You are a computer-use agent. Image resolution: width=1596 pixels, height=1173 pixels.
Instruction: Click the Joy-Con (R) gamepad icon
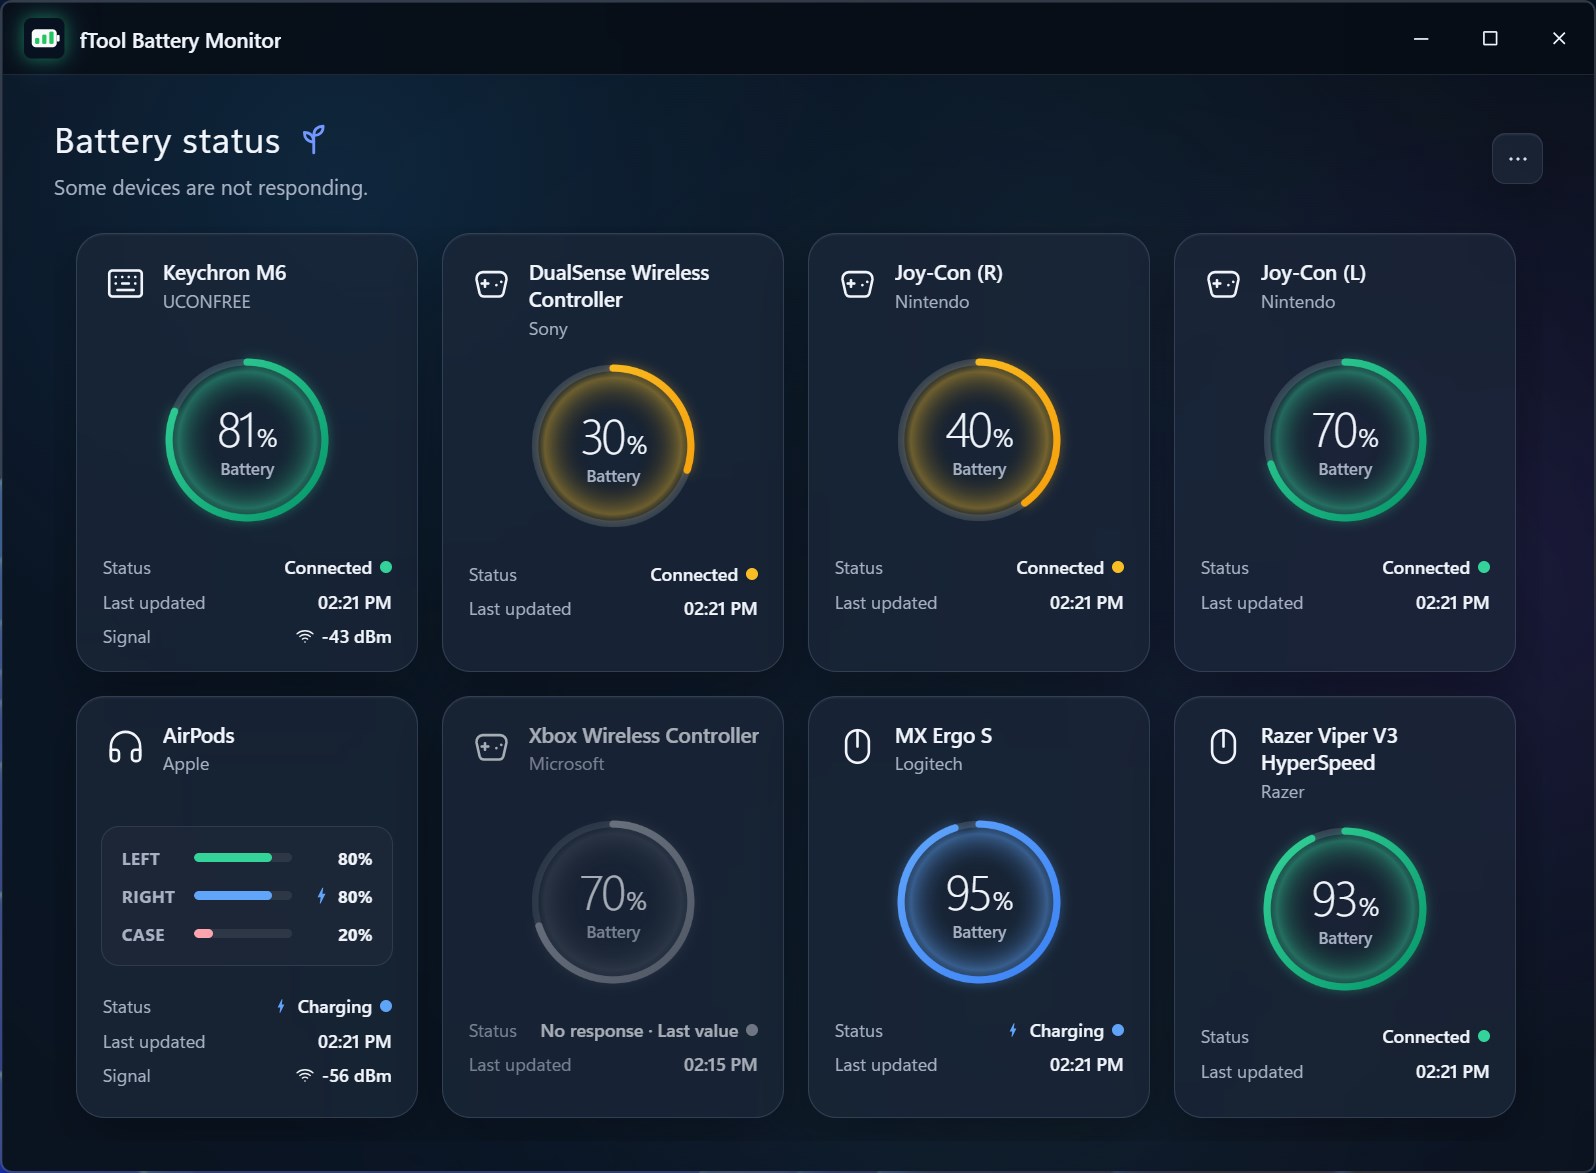click(x=857, y=285)
